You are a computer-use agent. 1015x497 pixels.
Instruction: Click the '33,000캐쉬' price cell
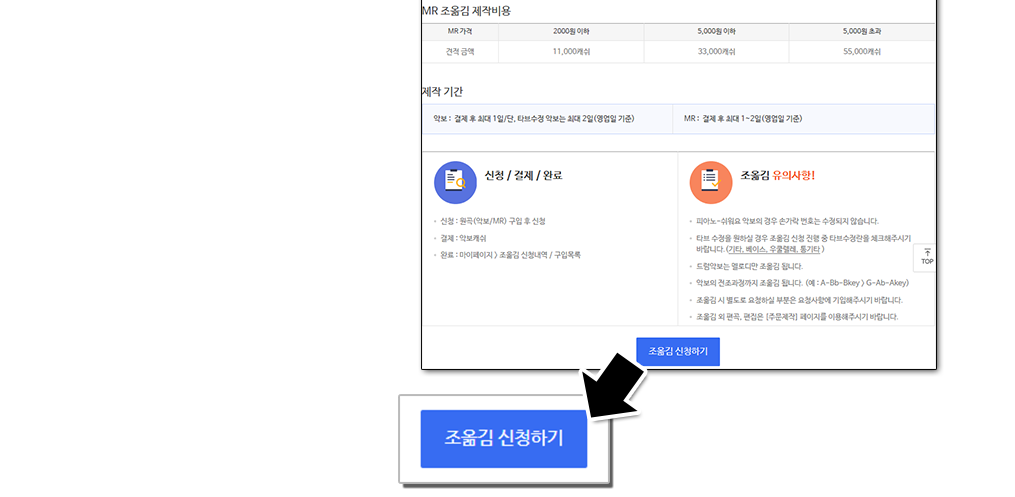pyautogui.click(x=716, y=52)
